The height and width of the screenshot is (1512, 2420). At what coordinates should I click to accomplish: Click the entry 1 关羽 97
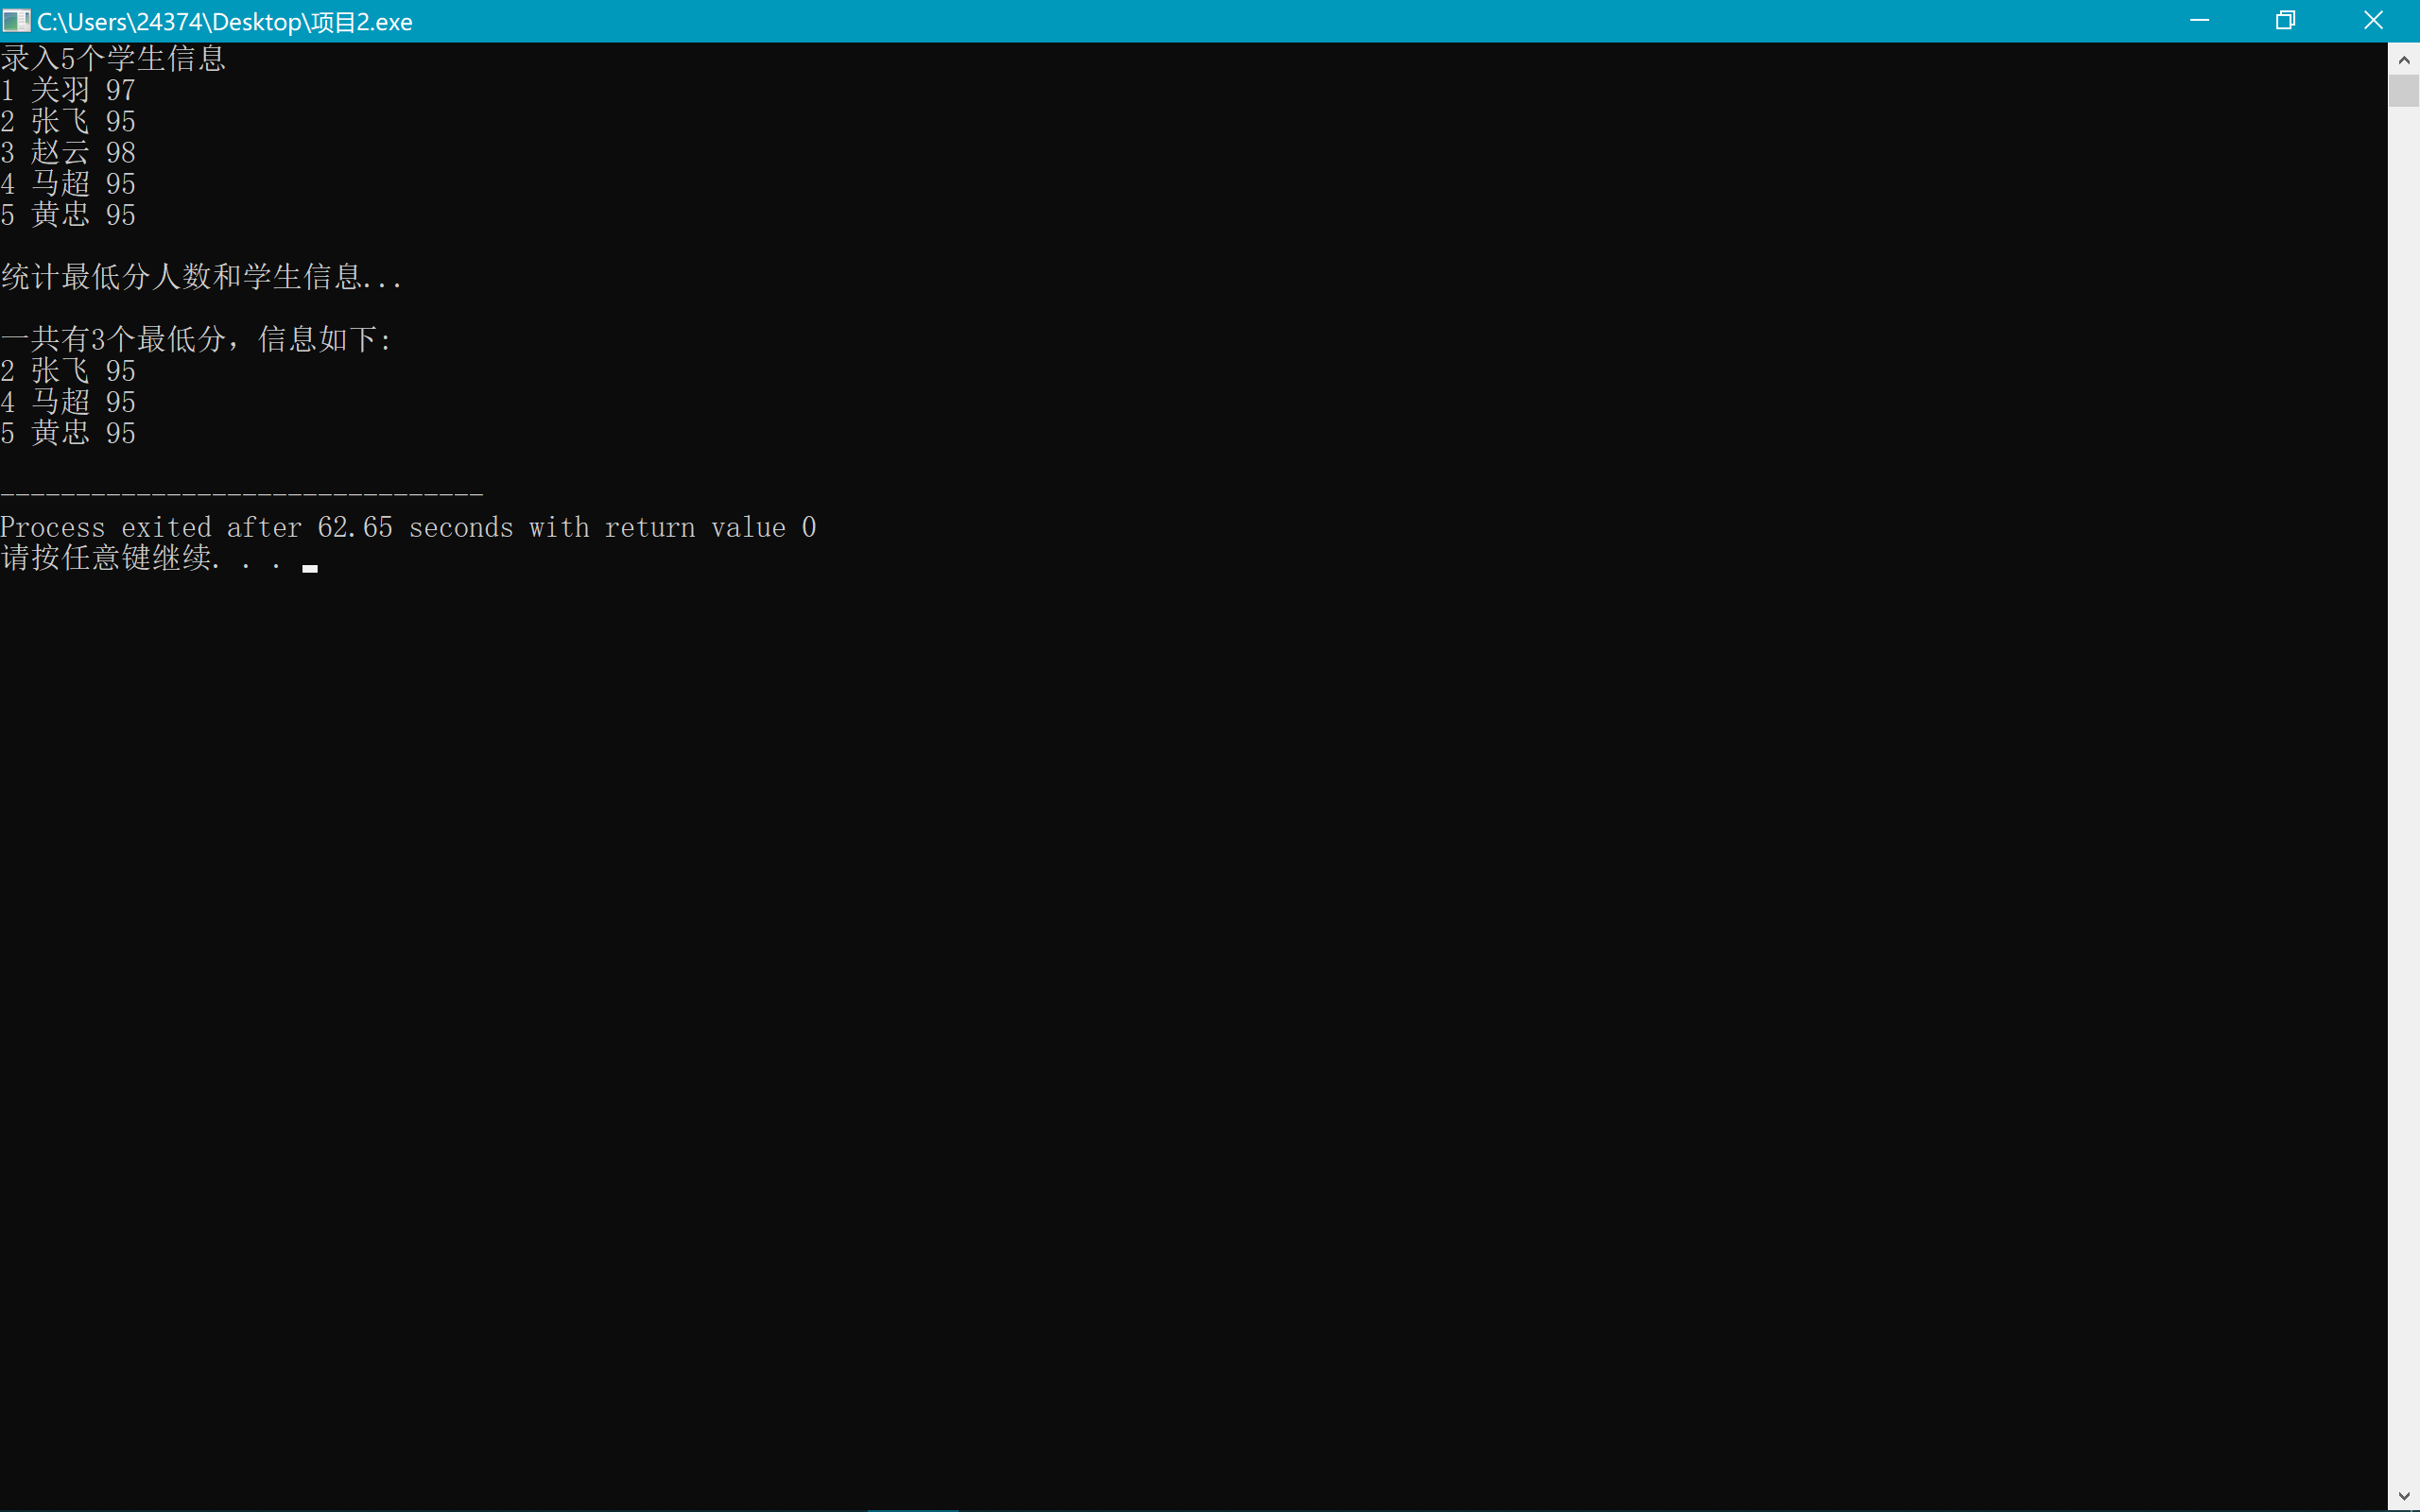pyautogui.click(x=68, y=90)
